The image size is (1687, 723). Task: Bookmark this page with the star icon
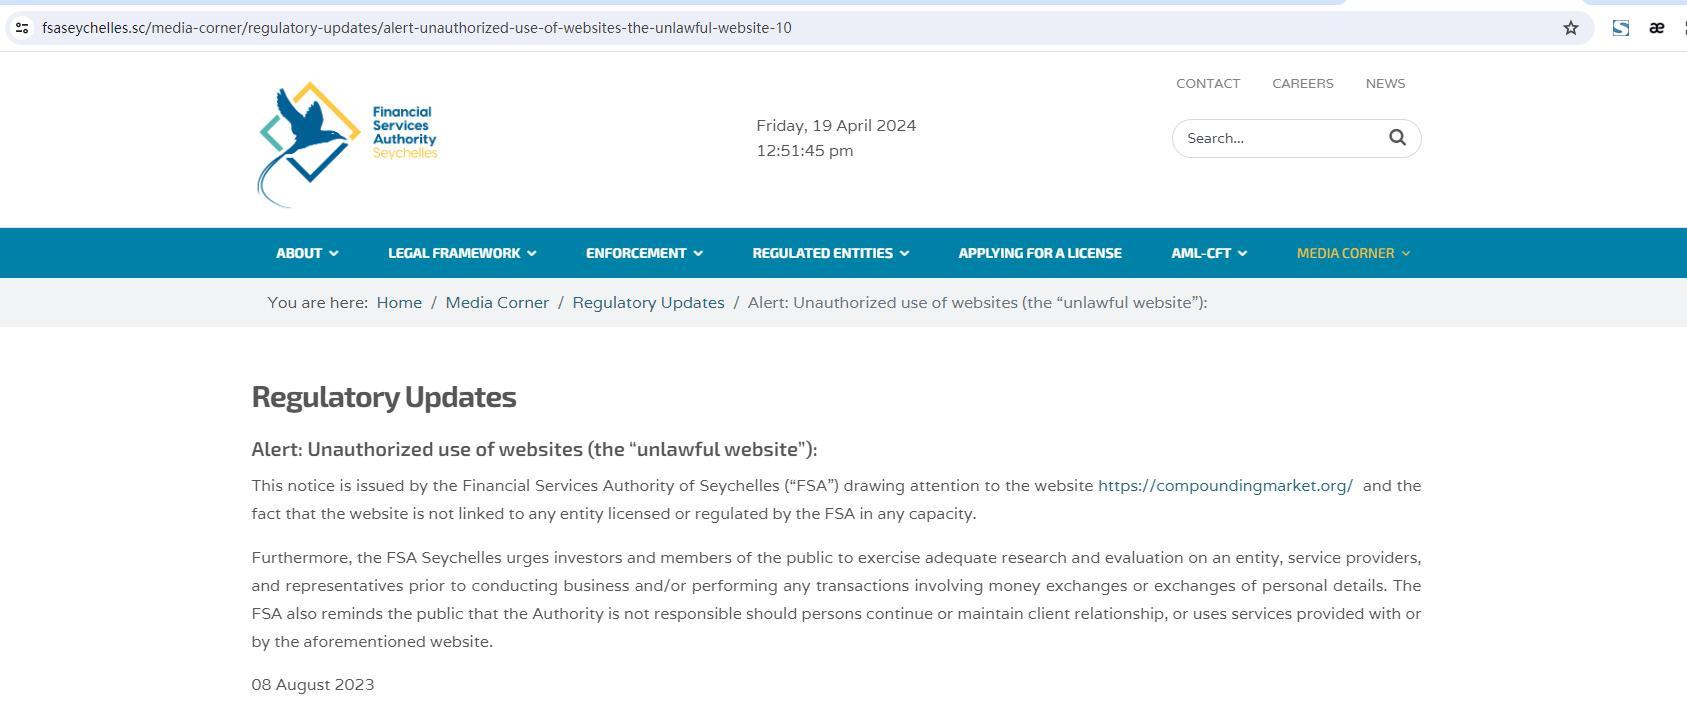pyautogui.click(x=1570, y=28)
